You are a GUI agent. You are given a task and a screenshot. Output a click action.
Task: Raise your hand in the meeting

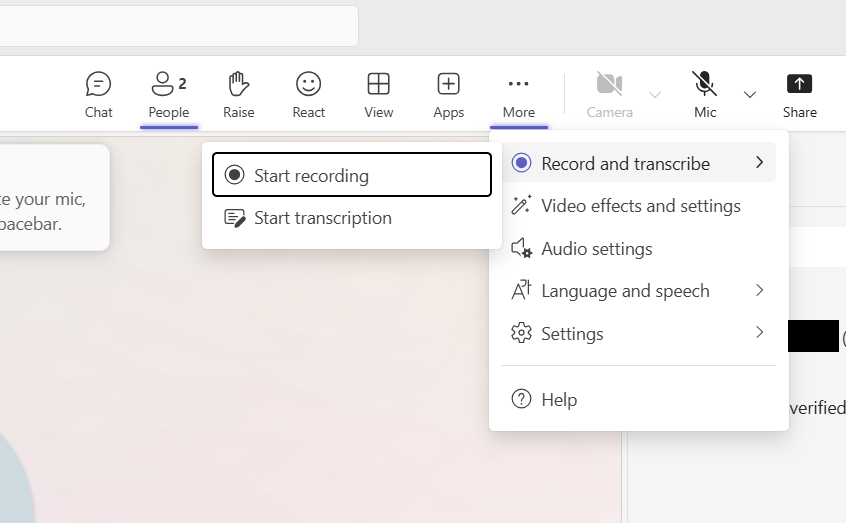(238, 95)
